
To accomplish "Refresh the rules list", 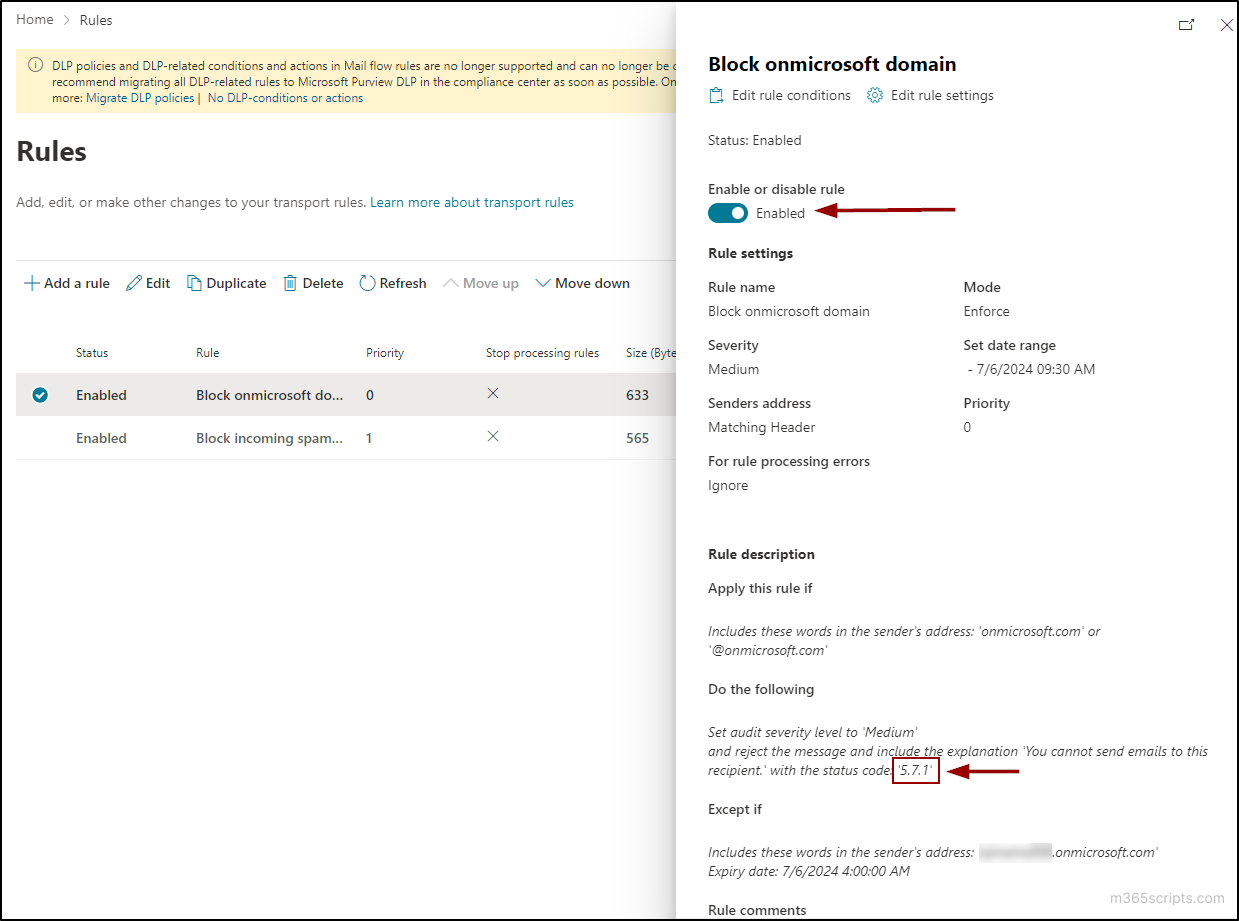I will (365, 283).
